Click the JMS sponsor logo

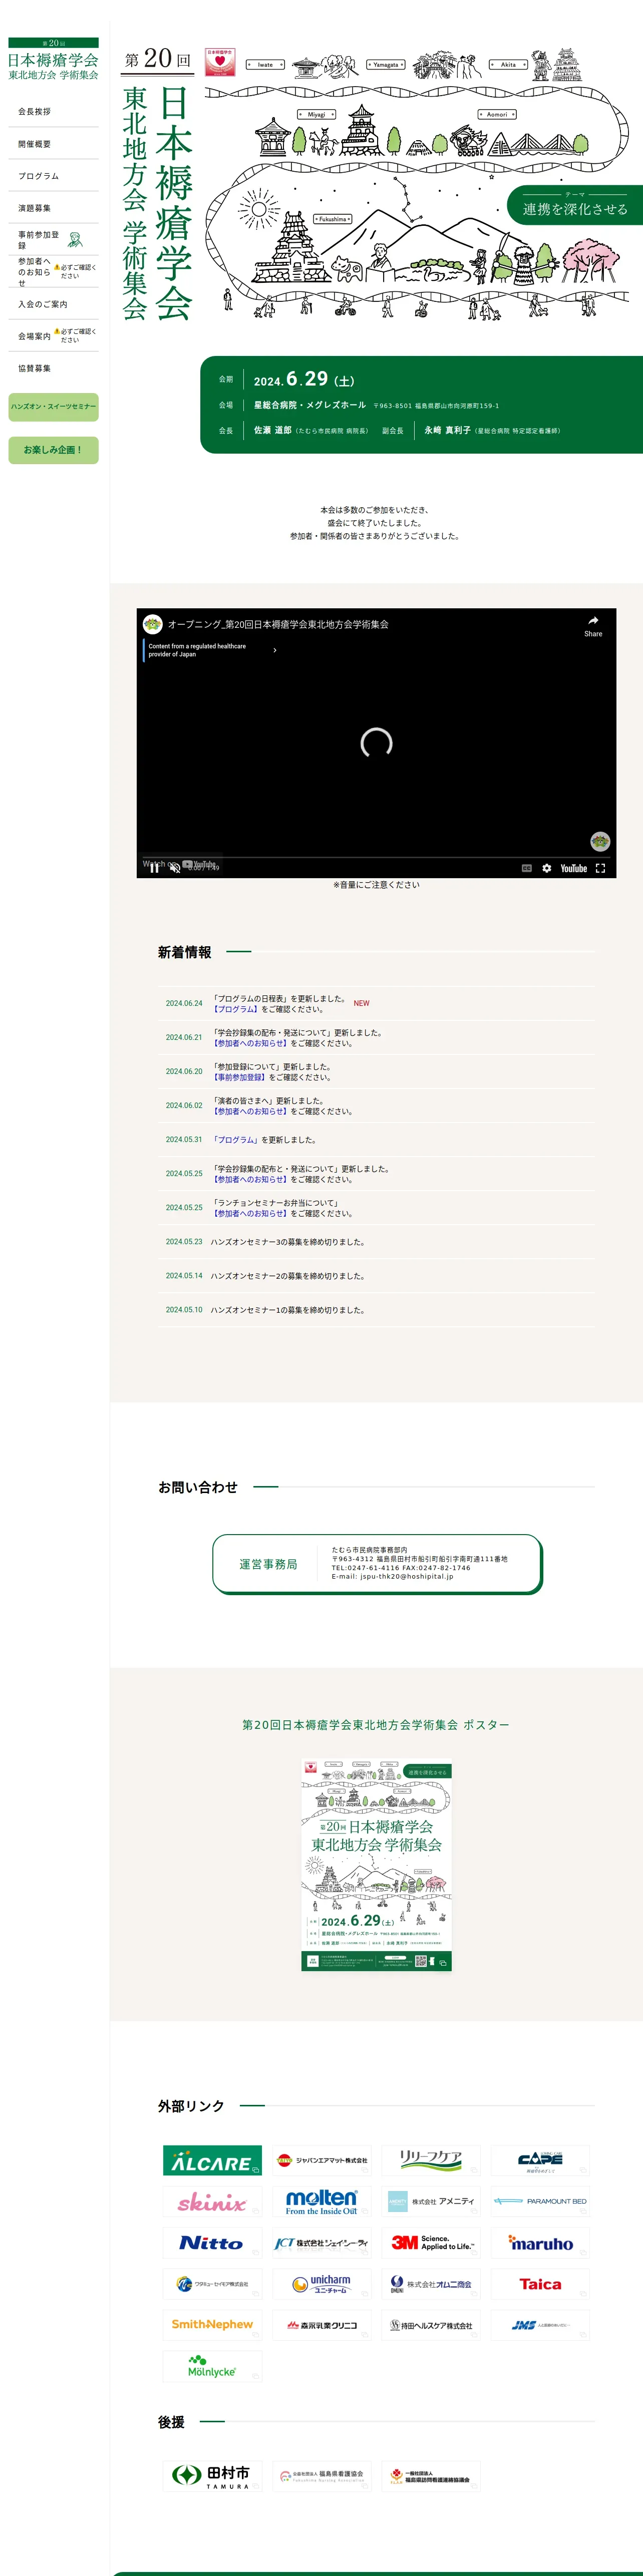[540, 2325]
